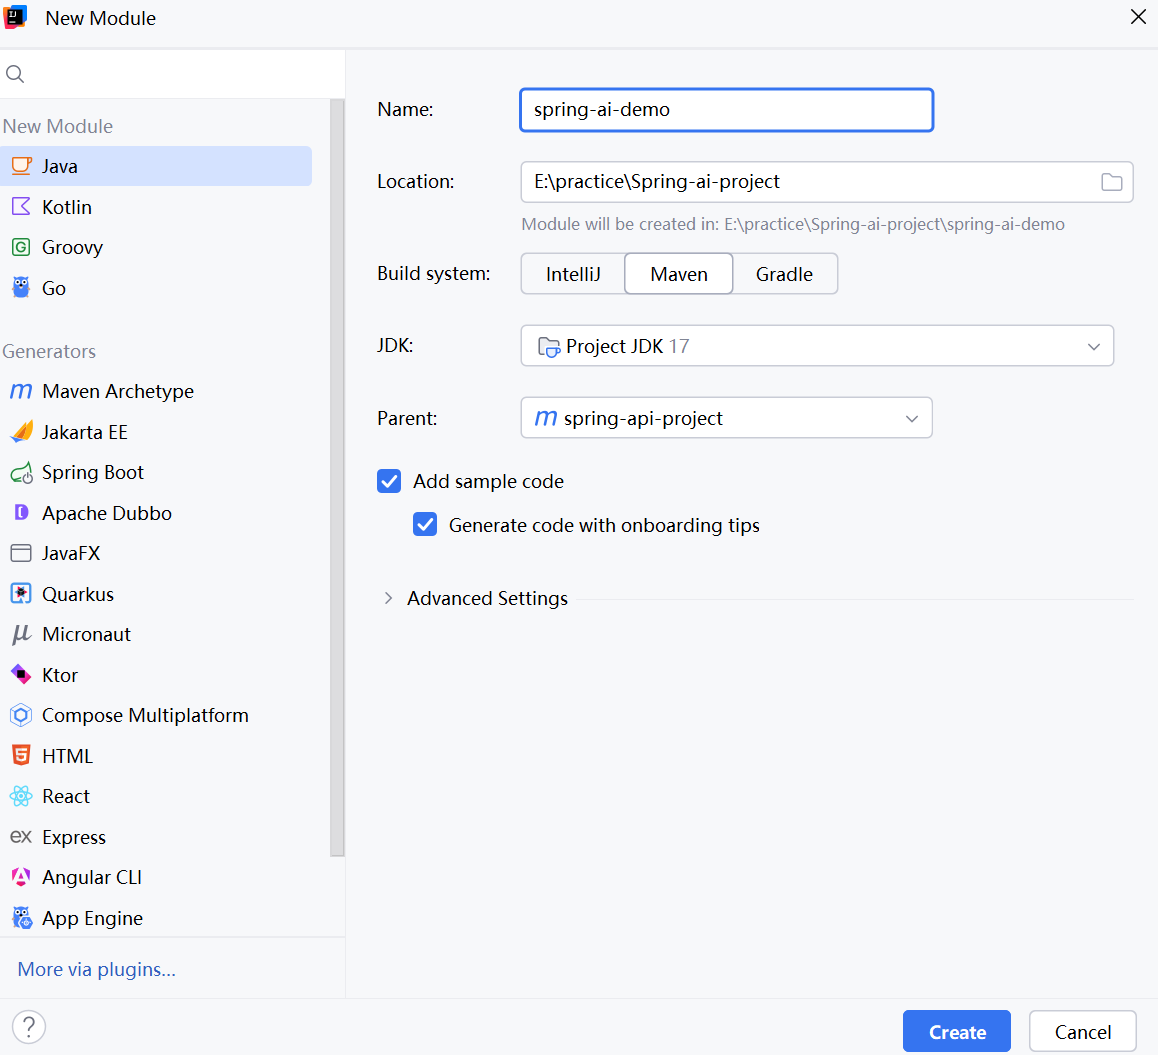1158x1055 pixels.
Task: Toggle the Add sample code checkbox
Action: pyautogui.click(x=389, y=481)
